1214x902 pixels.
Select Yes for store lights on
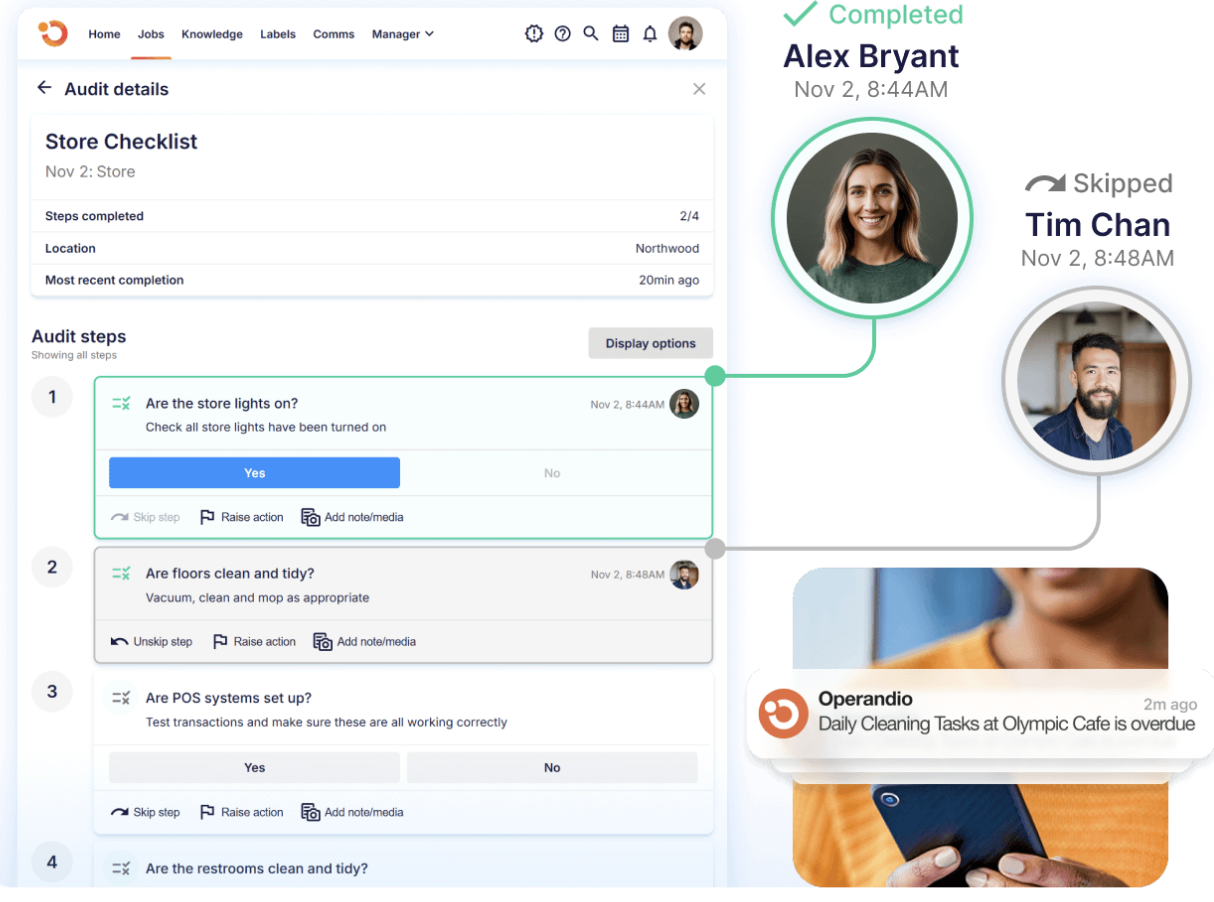coord(254,473)
